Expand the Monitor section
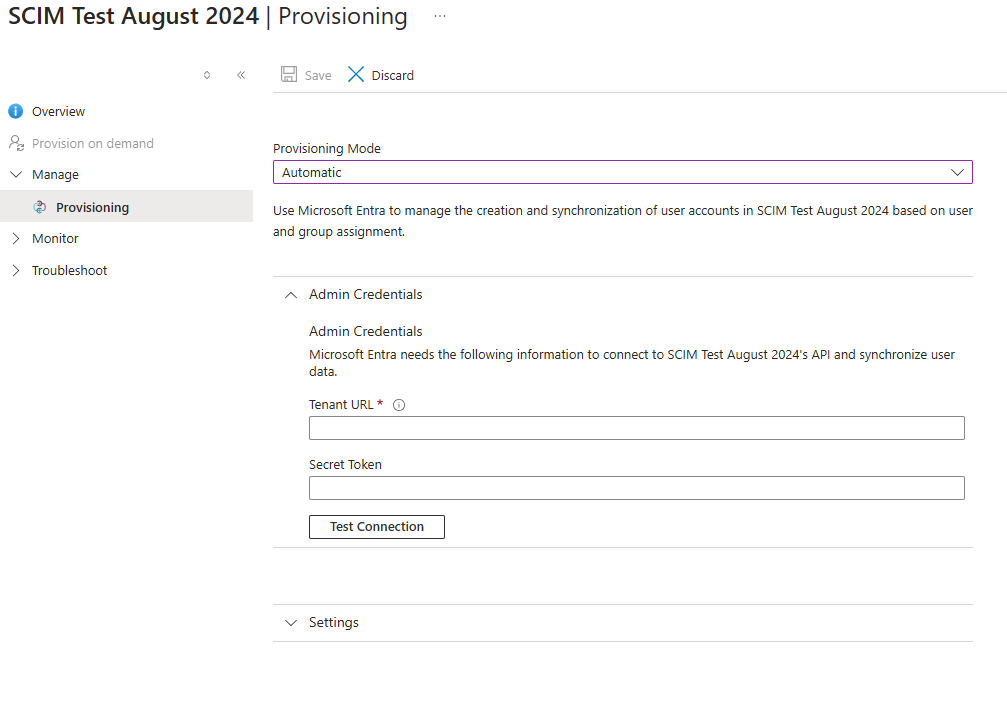The height and width of the screenshot is (717, 1007). coord(15,238)
